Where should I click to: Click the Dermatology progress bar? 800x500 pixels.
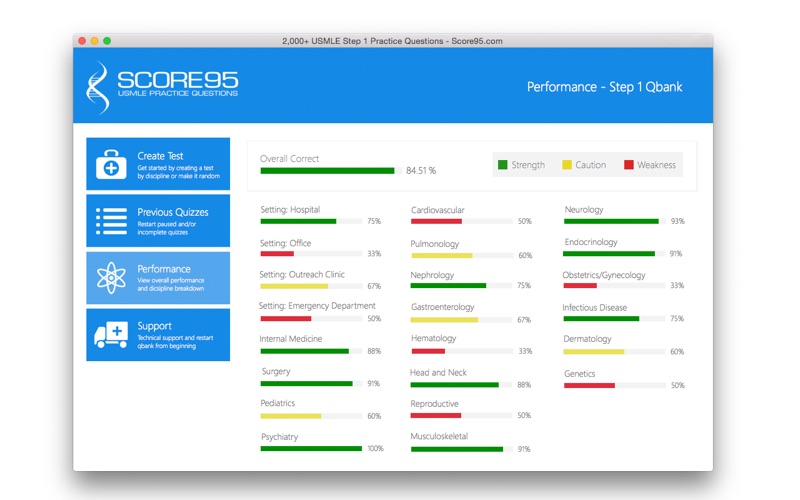click(614, 352)
